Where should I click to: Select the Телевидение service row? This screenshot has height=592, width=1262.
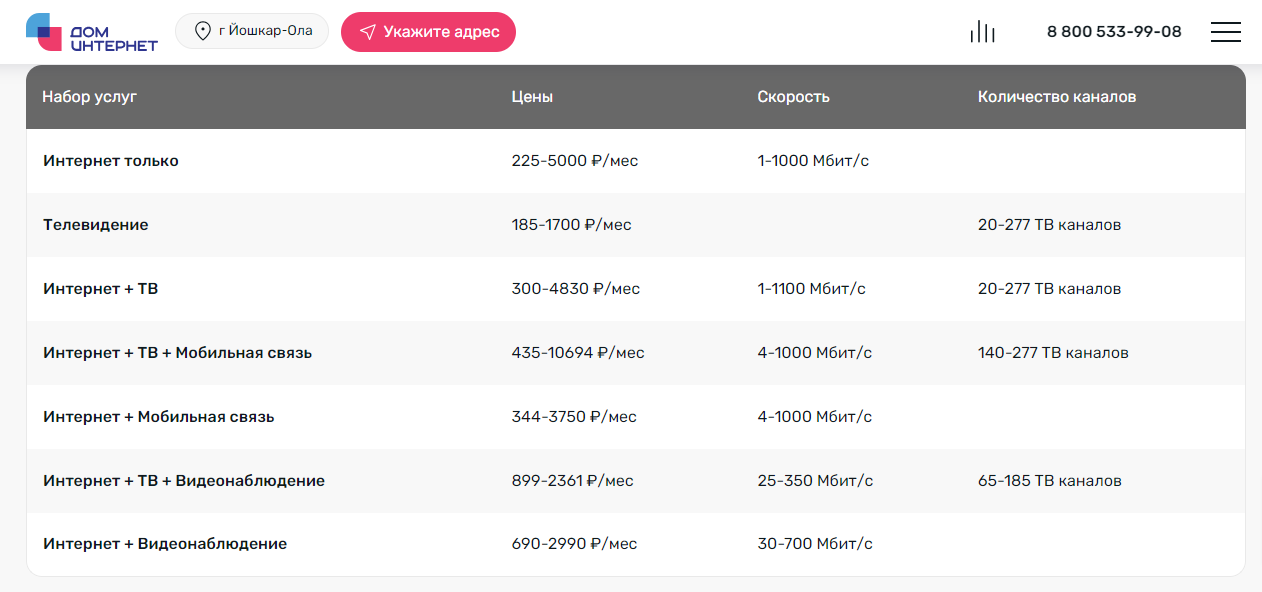[x=96, y=225]
